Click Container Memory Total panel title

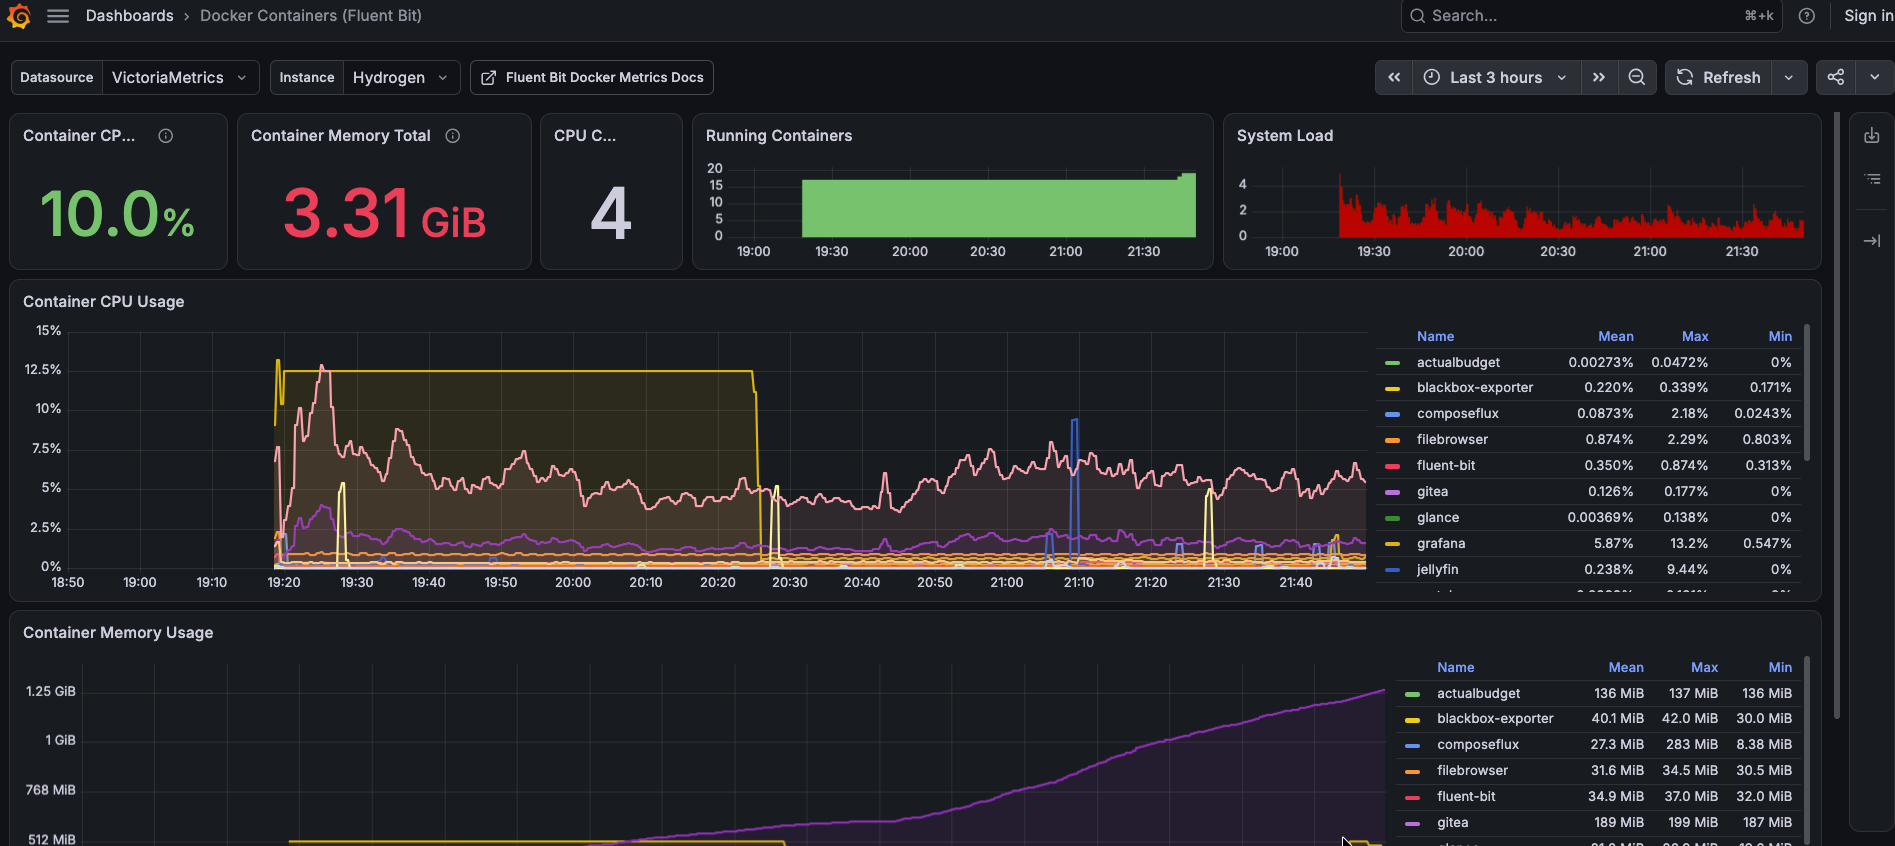(340, 136)
